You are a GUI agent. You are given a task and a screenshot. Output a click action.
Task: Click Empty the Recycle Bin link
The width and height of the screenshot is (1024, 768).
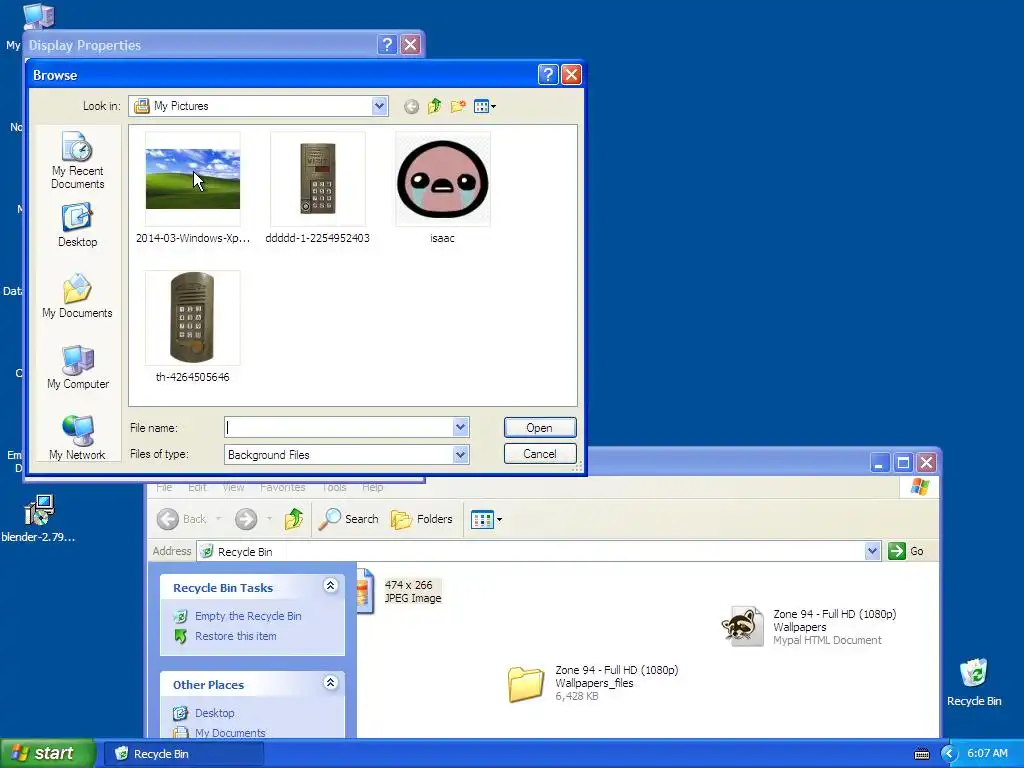[248, 616]
